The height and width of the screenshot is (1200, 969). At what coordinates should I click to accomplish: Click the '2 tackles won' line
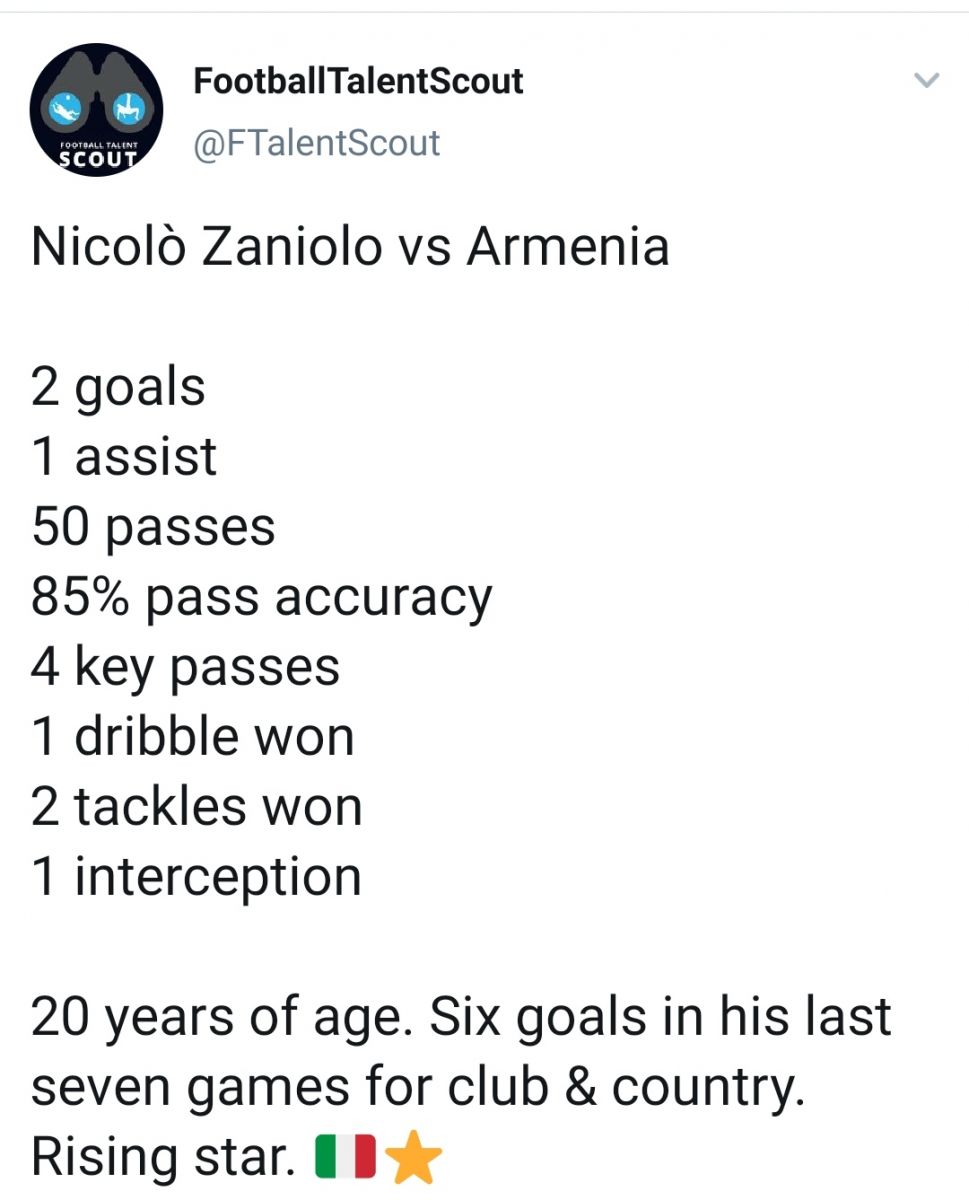[x=197, y=806]
